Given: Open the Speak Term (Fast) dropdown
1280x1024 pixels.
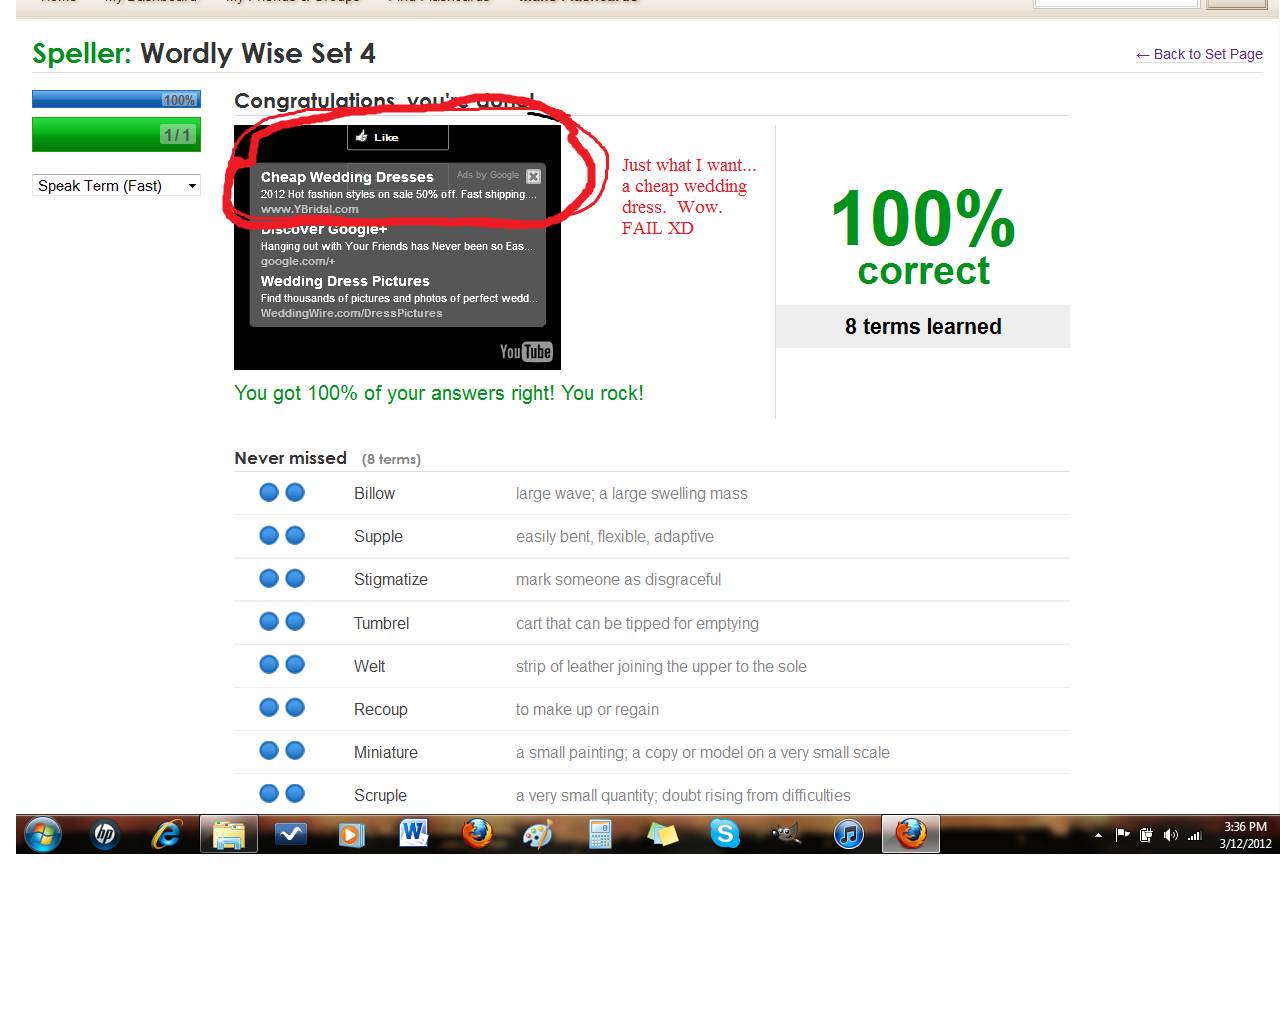Looking at the screenshot, I should [116, 186].
